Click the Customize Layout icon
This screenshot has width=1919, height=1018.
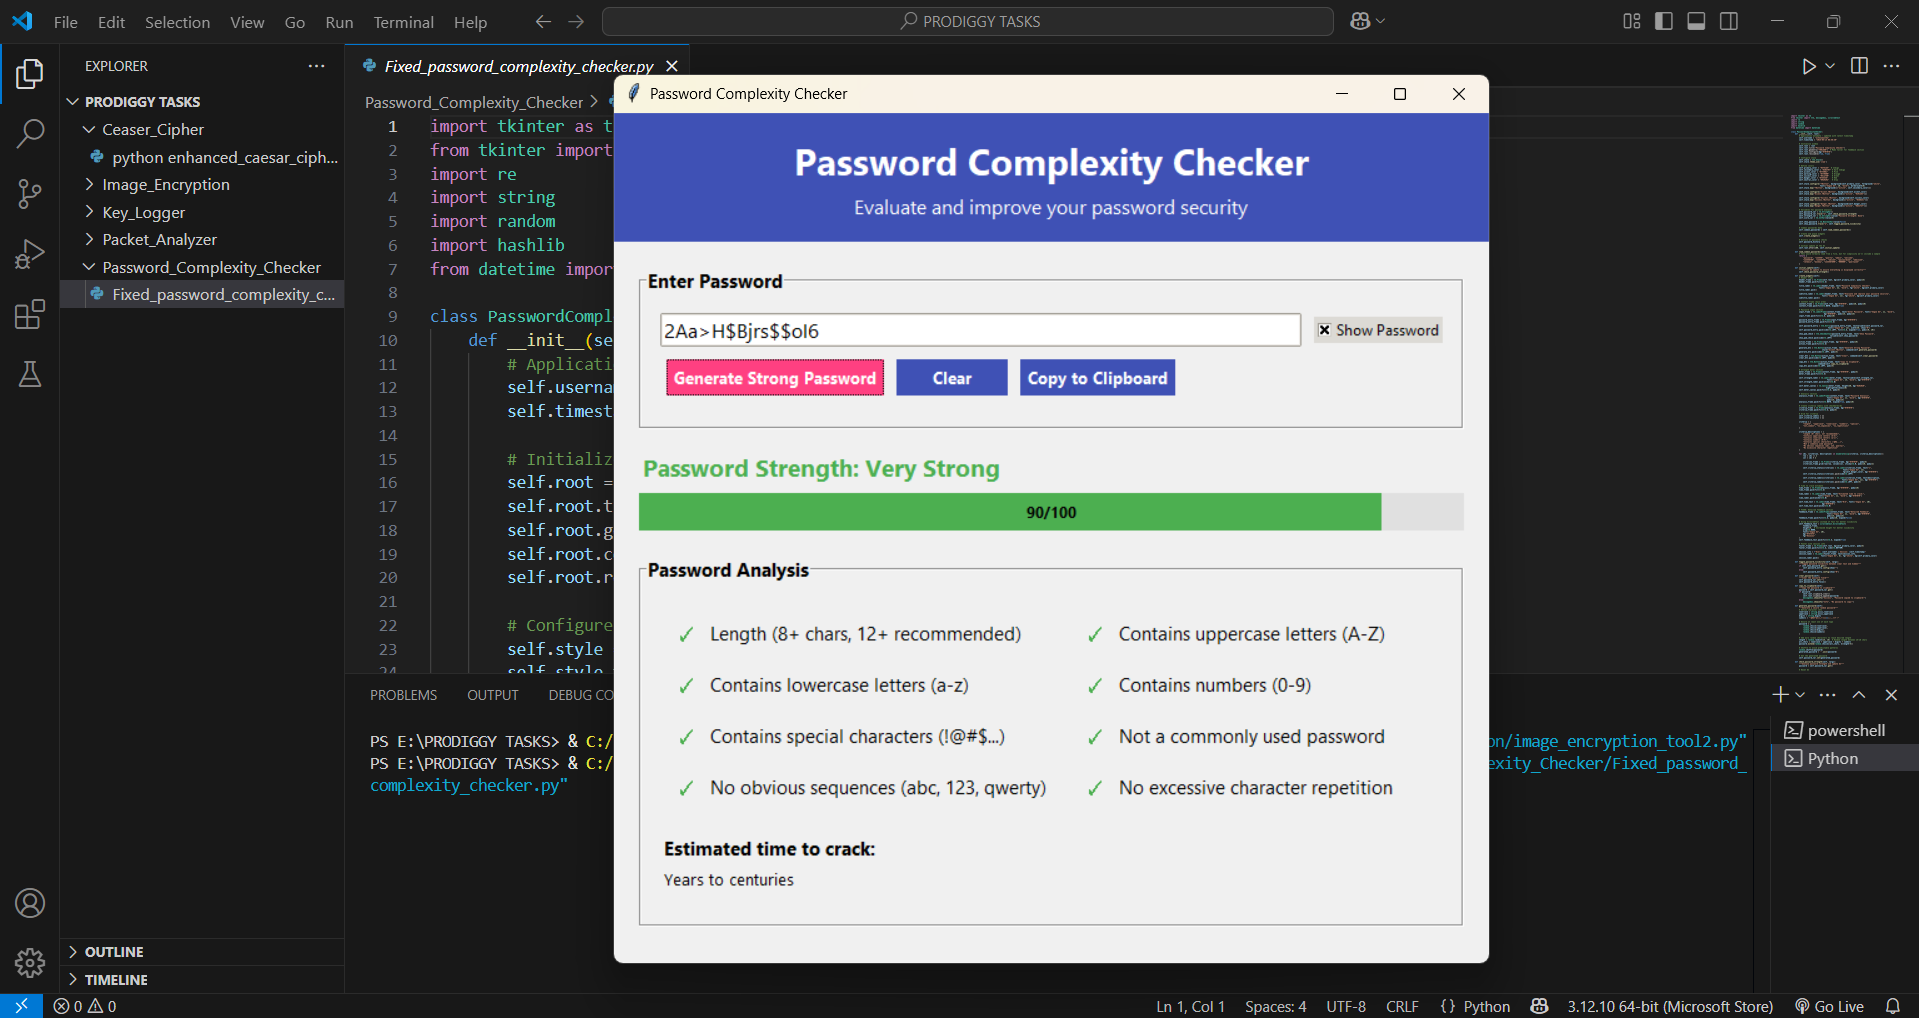click(1632, 21)
